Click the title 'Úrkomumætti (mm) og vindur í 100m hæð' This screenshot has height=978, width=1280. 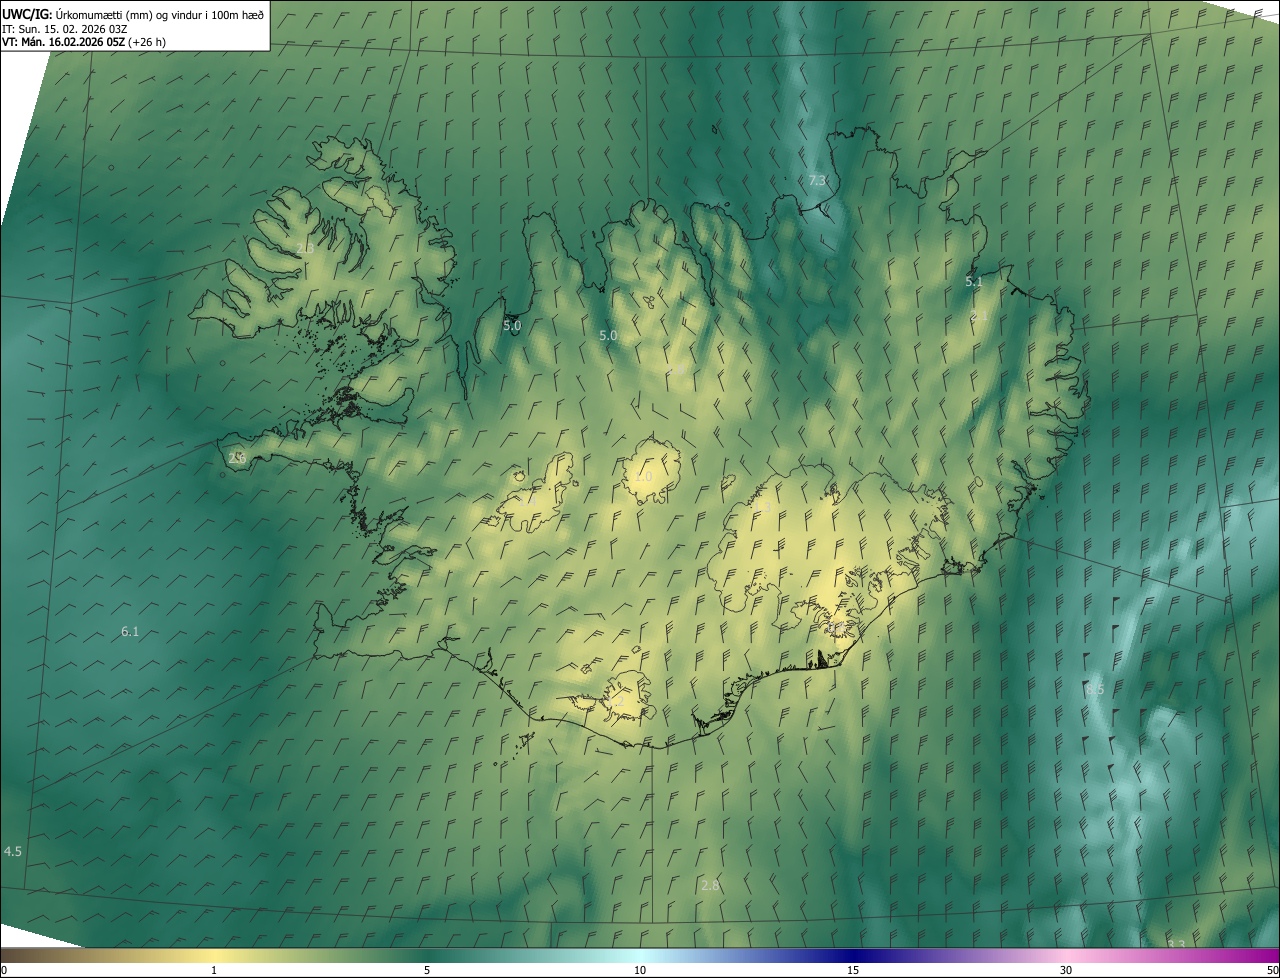(158, 14)
